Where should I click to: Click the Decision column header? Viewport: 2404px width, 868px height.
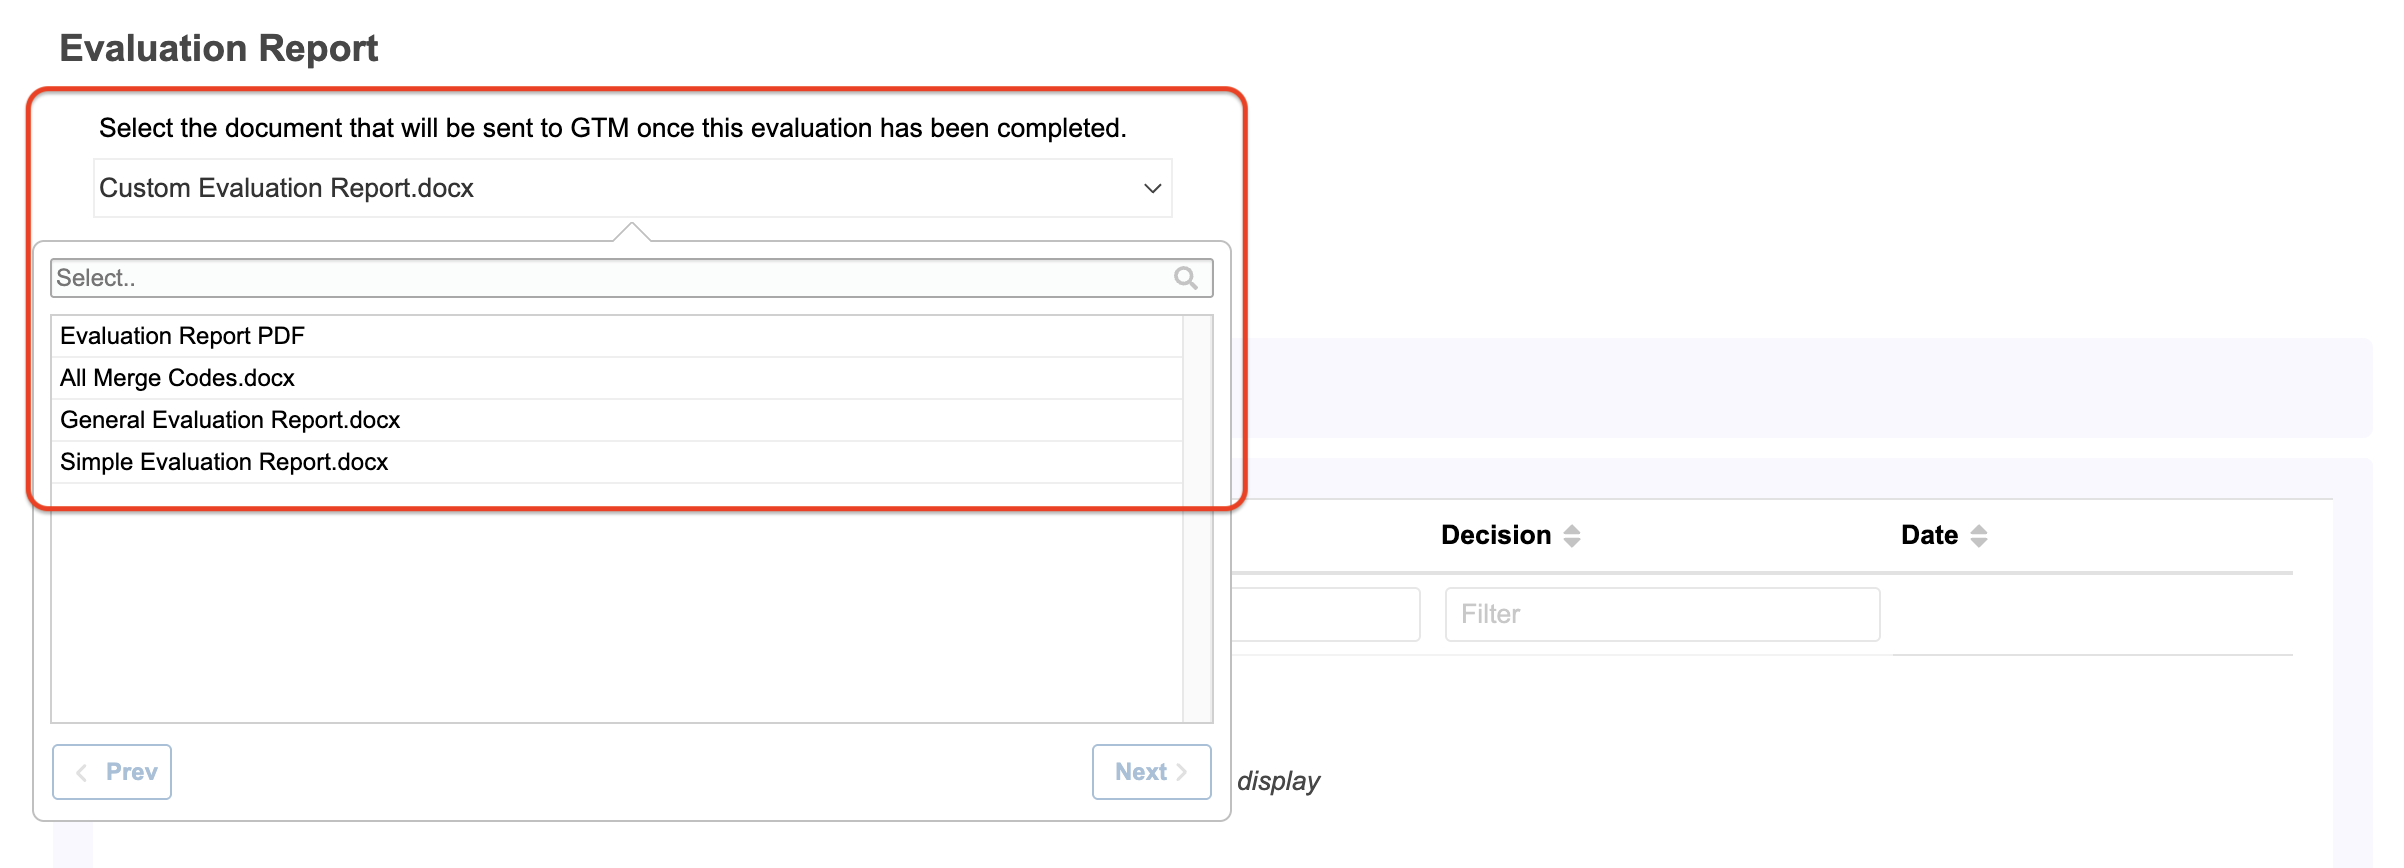click(1495, 536)
